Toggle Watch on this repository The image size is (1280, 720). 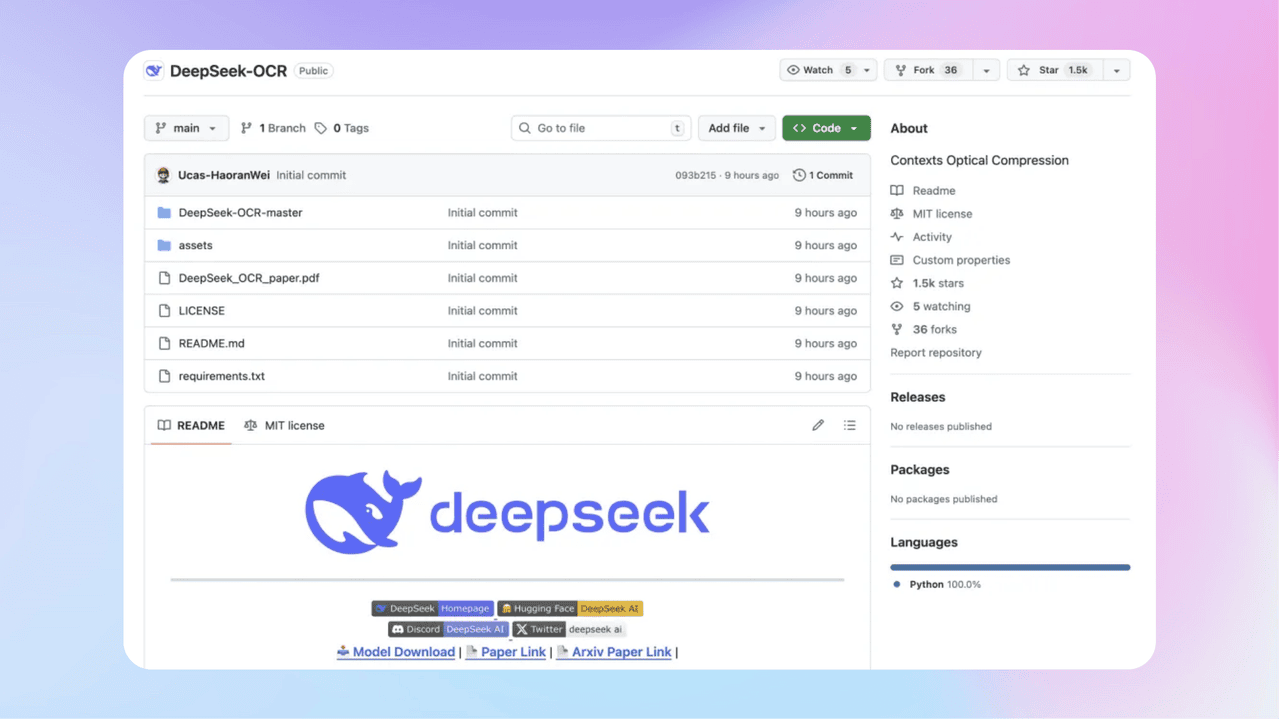click(x=819, y=70)
